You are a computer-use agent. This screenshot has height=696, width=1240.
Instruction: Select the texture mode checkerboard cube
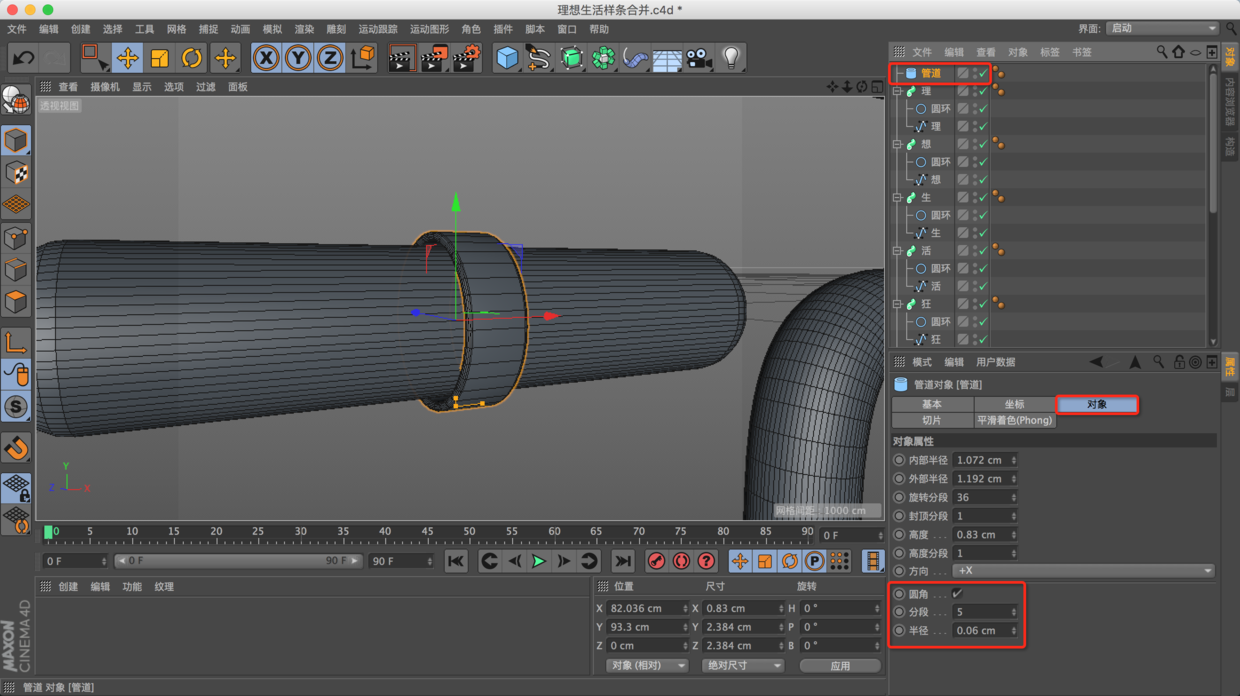tap(16, 172)
